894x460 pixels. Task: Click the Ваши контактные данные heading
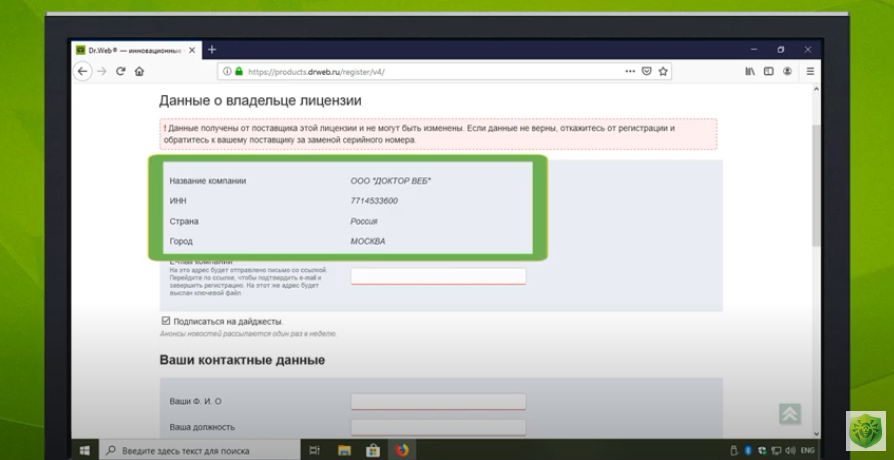pos(242,360)
